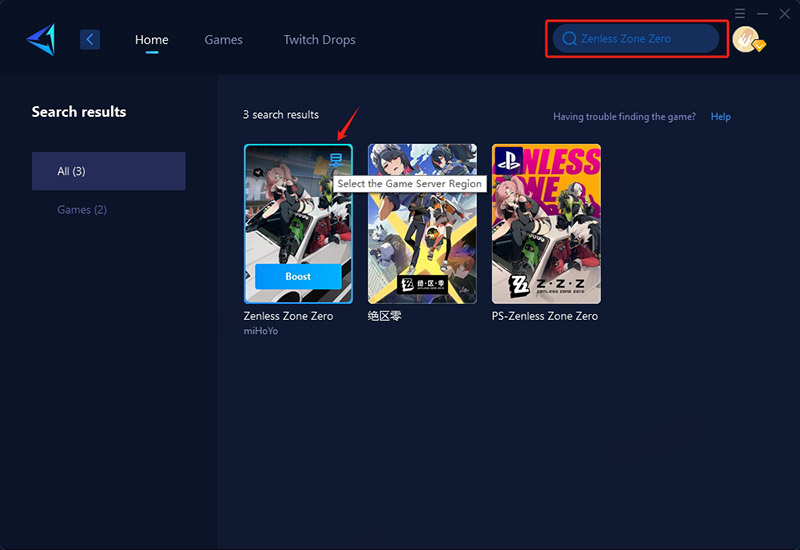Click 'Having trouble finding the game?' text

pyautogui.click(x=624, y=116)
